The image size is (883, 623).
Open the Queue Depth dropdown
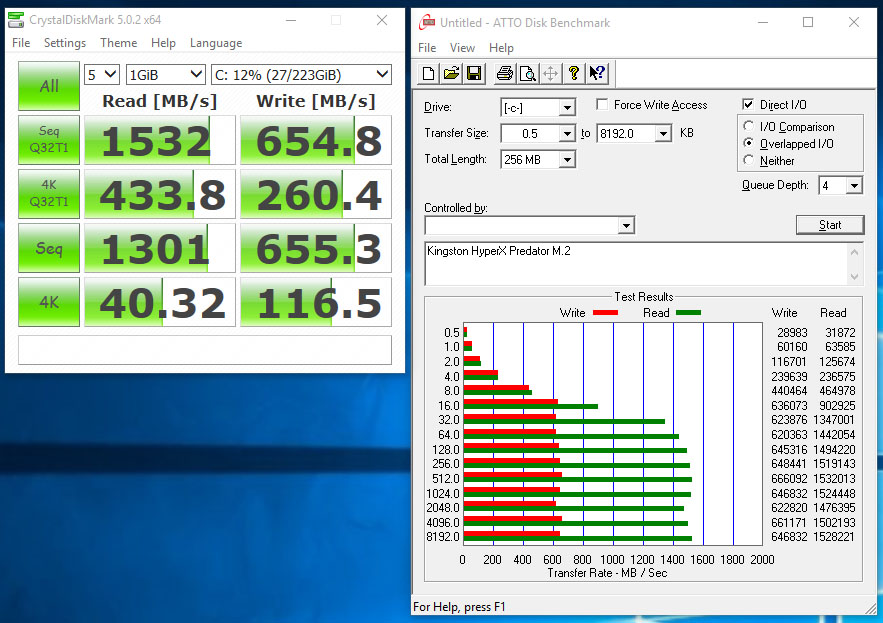[x=853, y=186]
